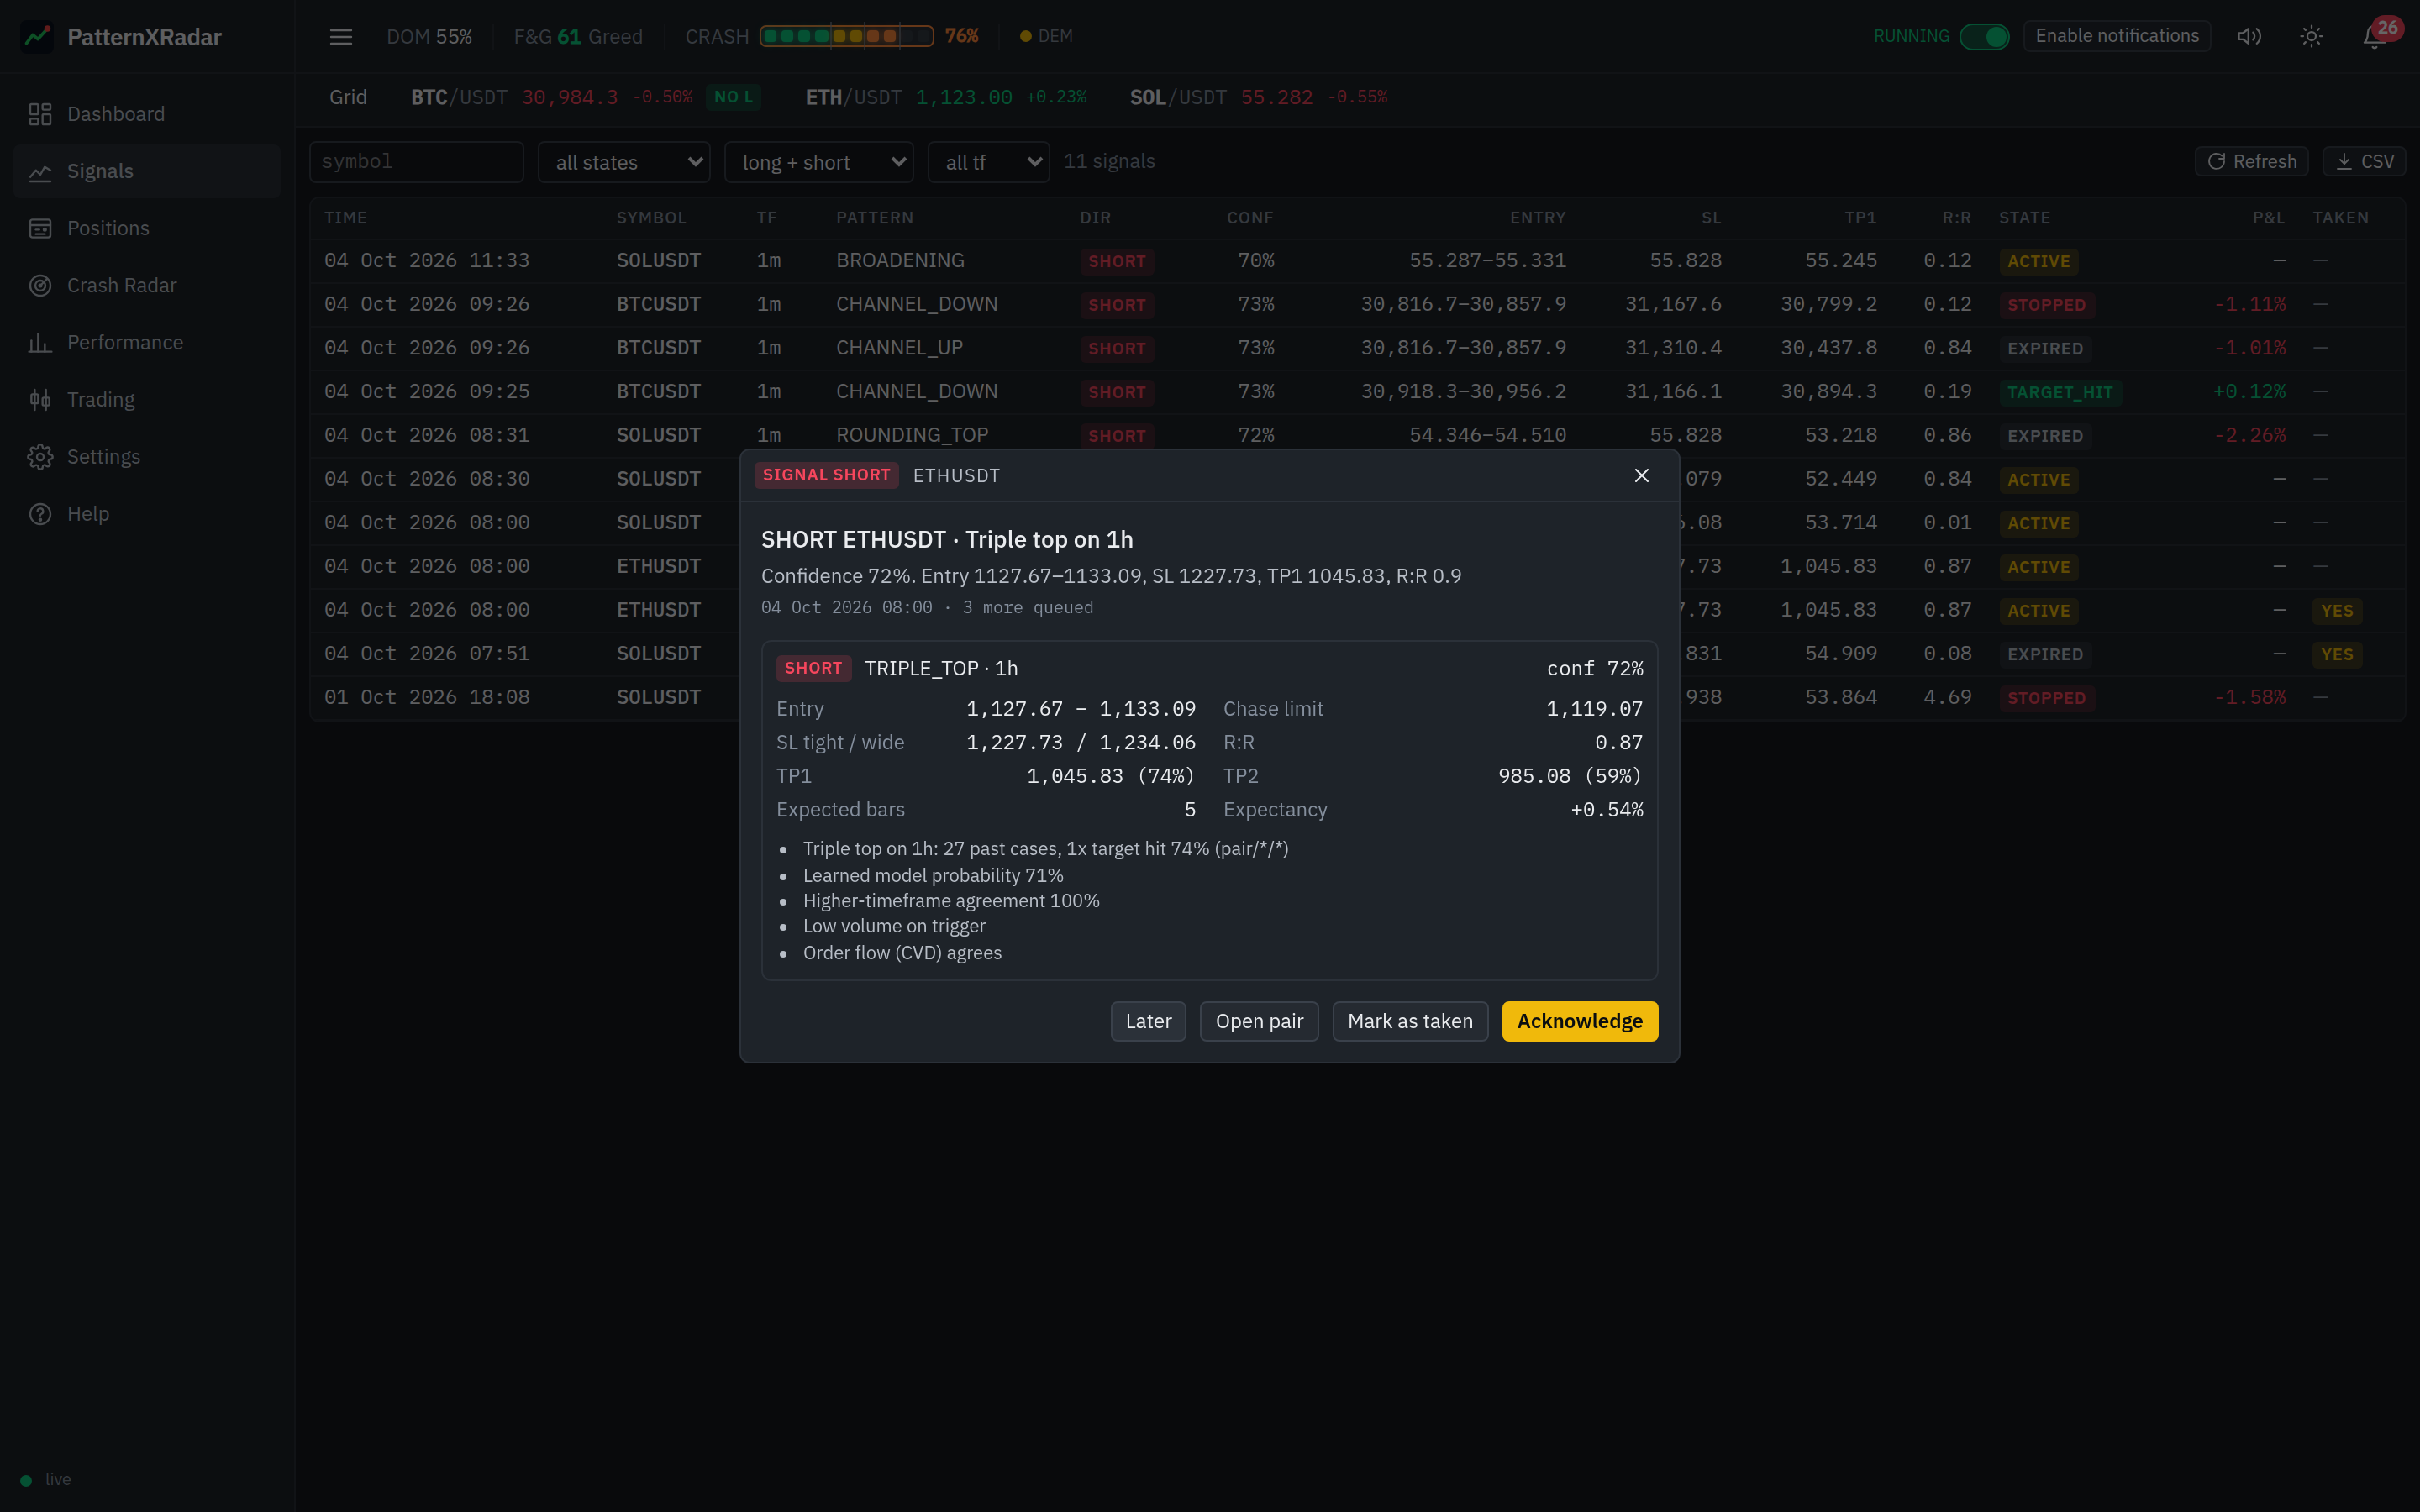Click the Crash Radar target icon
The height and width of the screenshot is (1512, 2420).
pos(40,285)
